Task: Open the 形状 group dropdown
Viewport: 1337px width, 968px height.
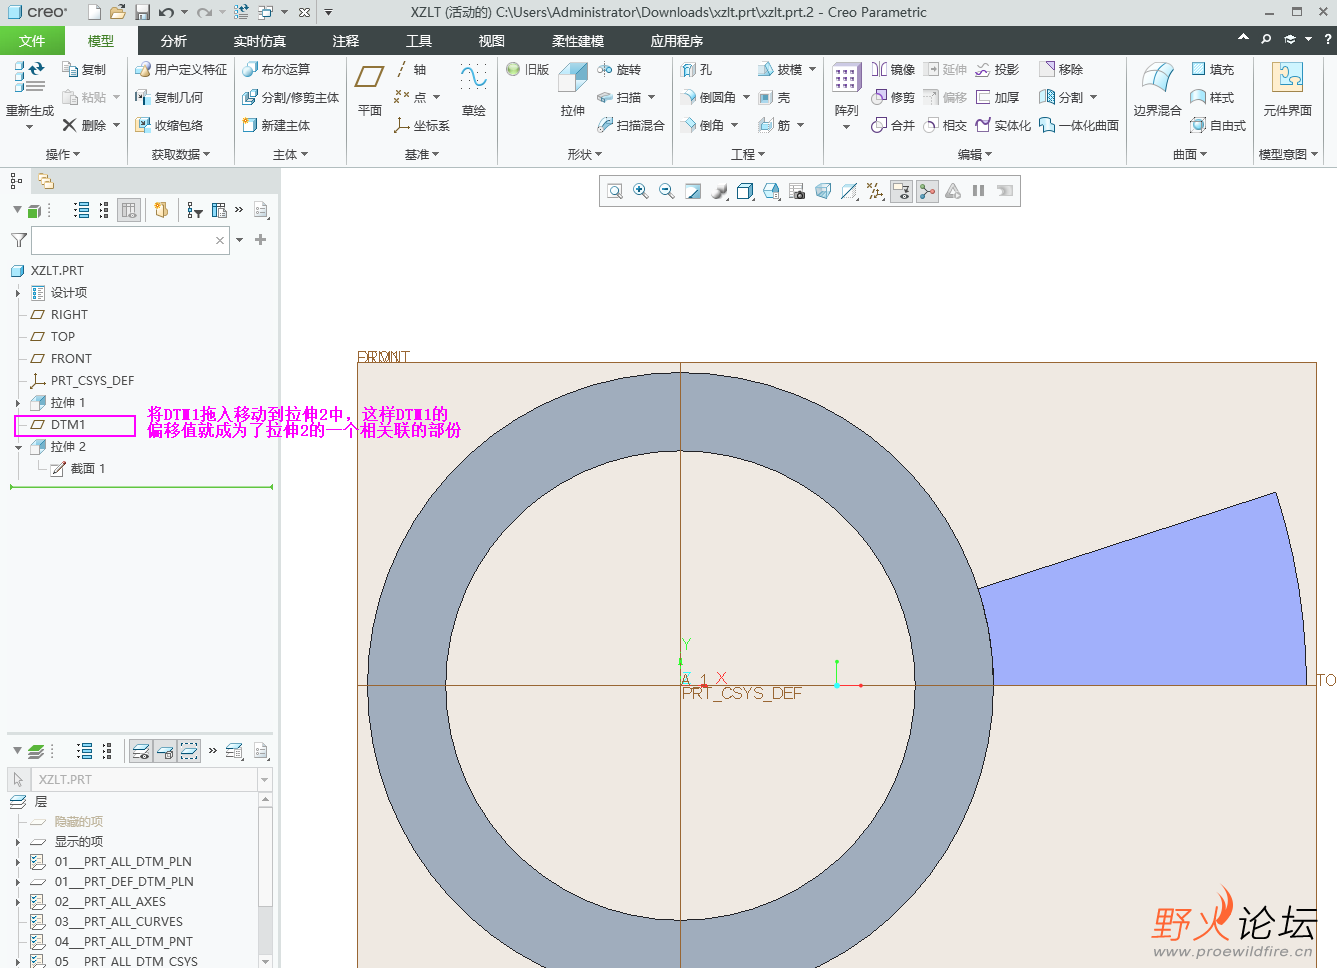Action: point(585,154)
